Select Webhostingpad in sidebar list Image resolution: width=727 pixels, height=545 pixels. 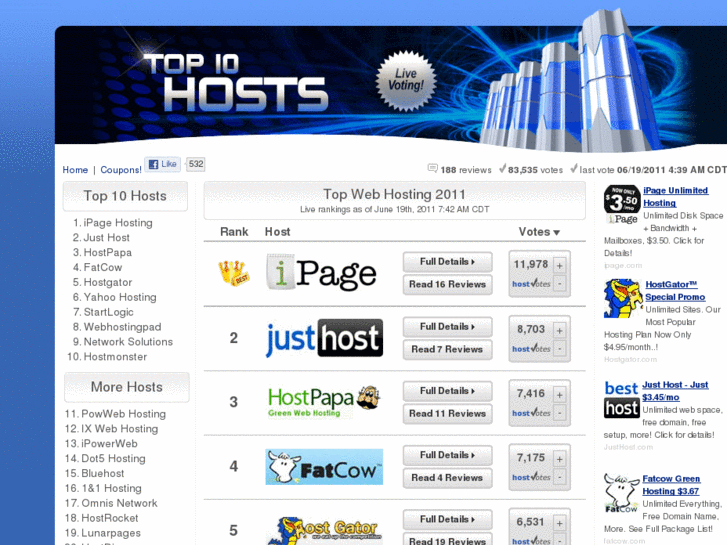tap(122, 327)
